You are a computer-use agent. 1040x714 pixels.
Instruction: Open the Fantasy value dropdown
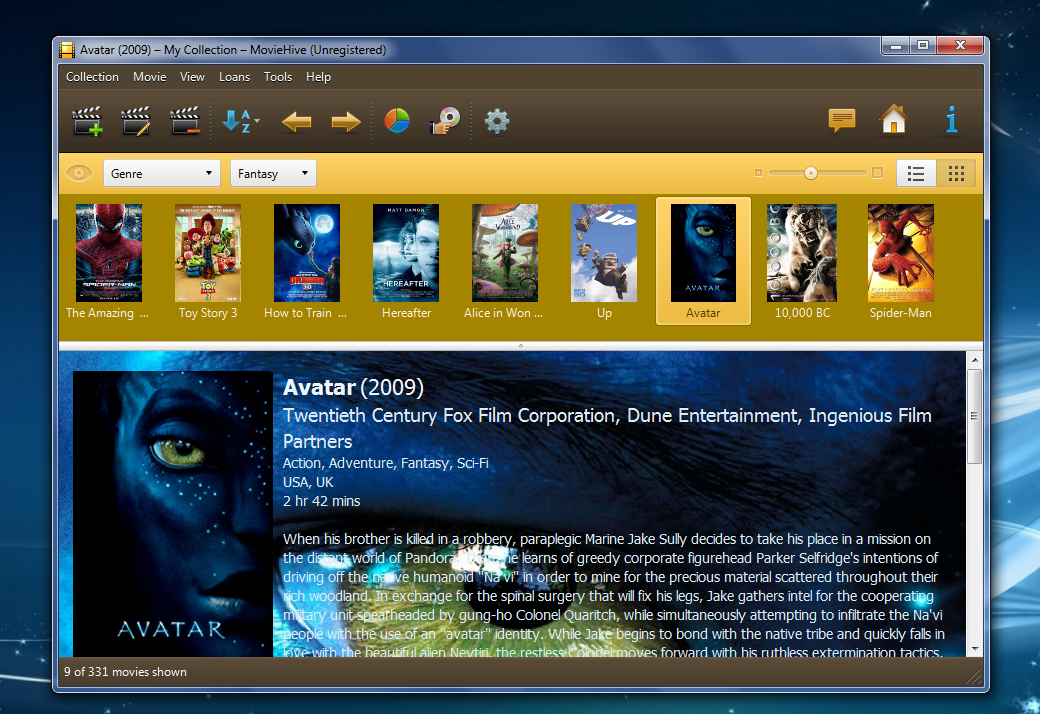click(273, 173)
